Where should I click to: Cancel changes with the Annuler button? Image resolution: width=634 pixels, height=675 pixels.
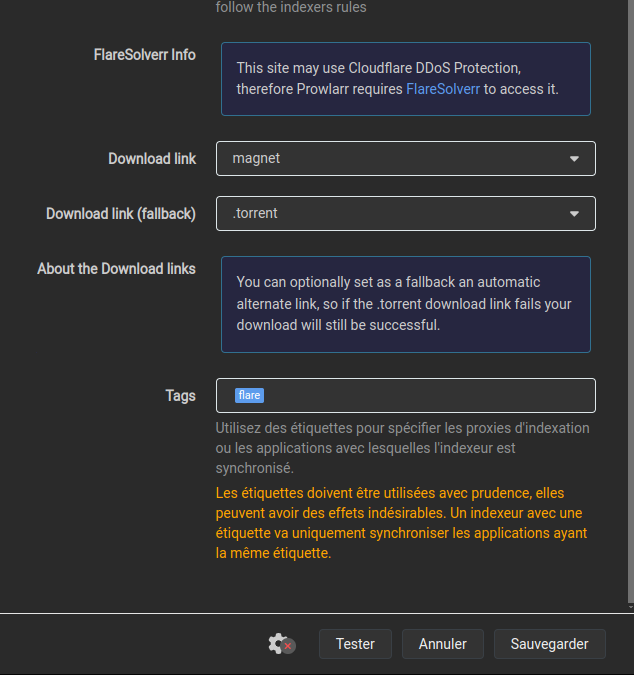point(442,644)
